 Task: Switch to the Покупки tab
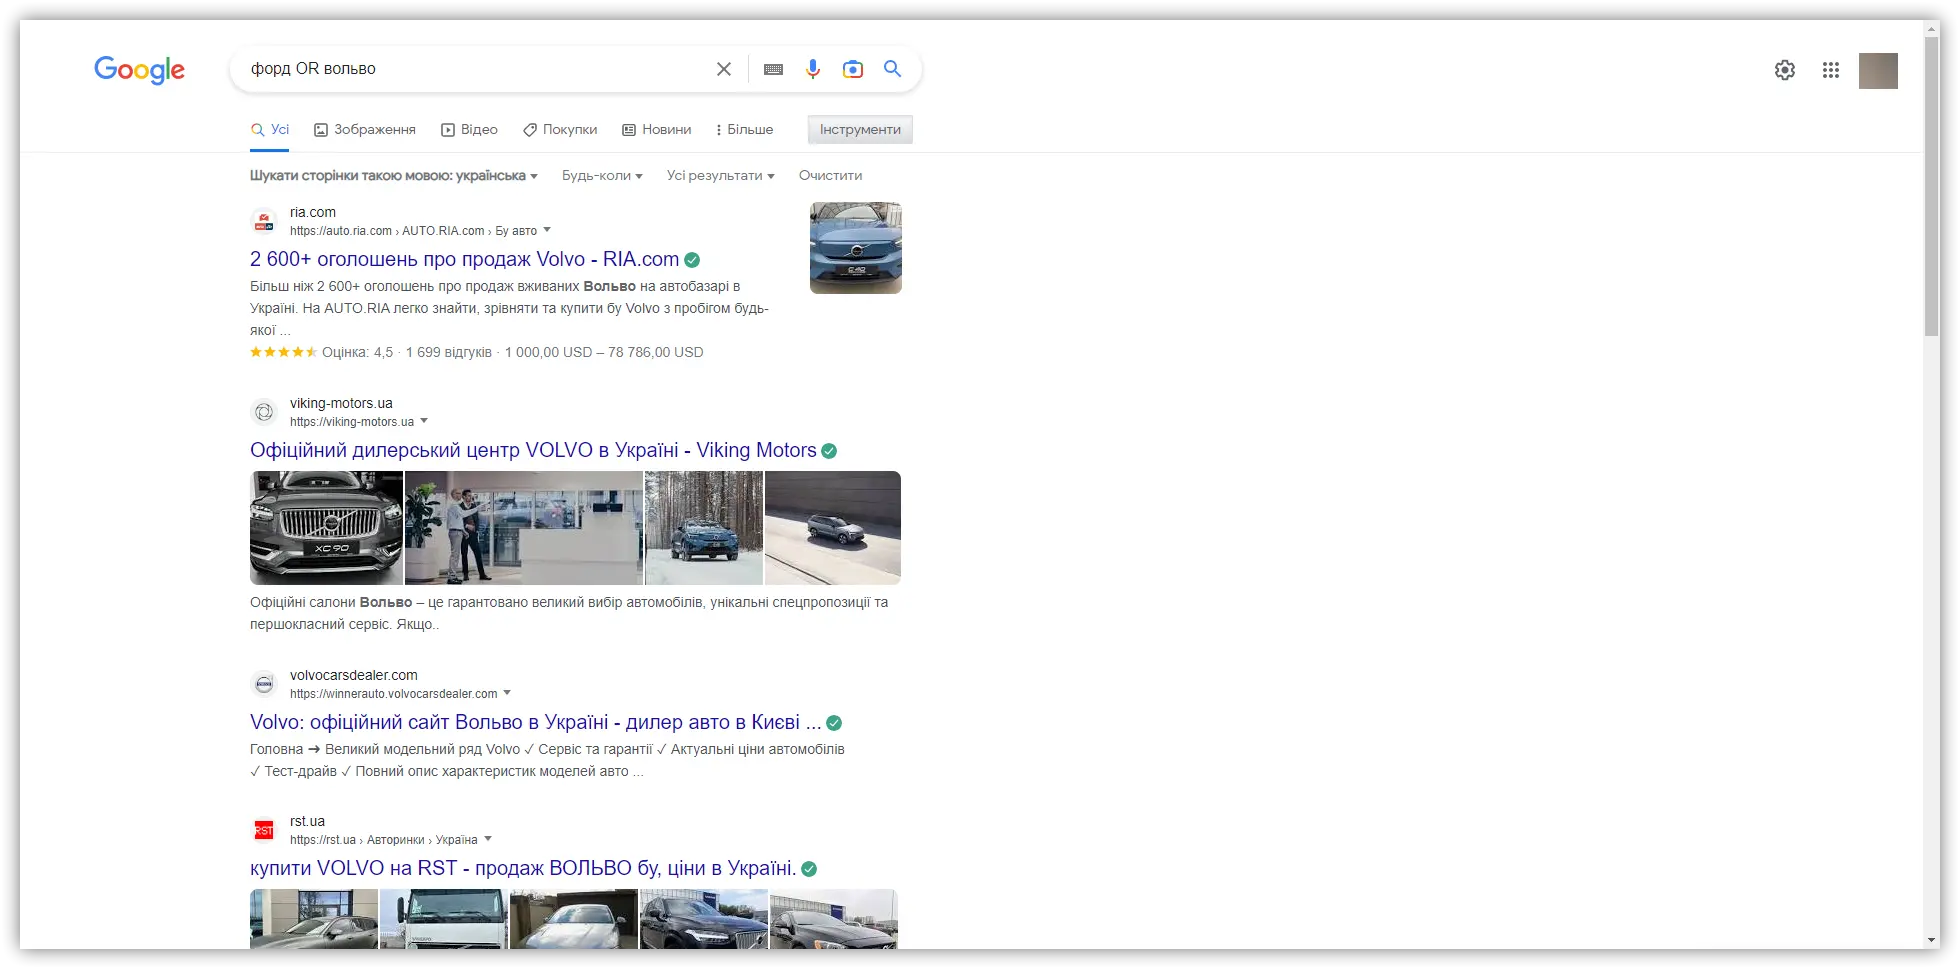560,130
